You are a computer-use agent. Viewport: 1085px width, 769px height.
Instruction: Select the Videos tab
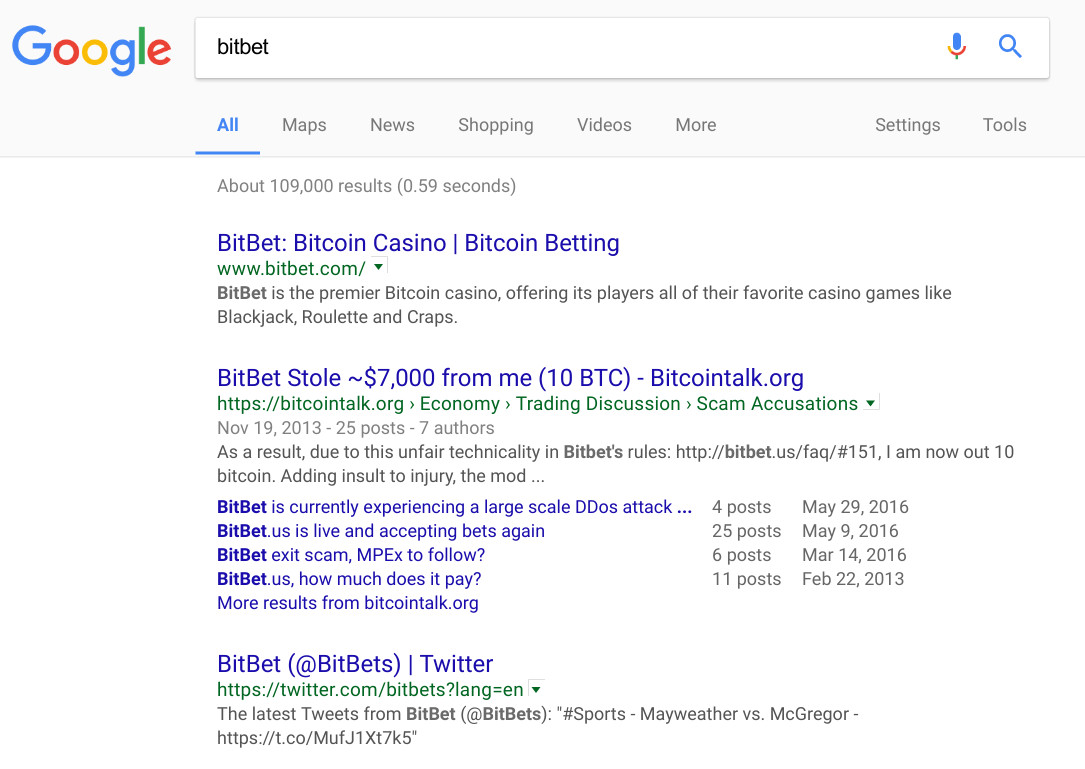[x=604, y=125]
